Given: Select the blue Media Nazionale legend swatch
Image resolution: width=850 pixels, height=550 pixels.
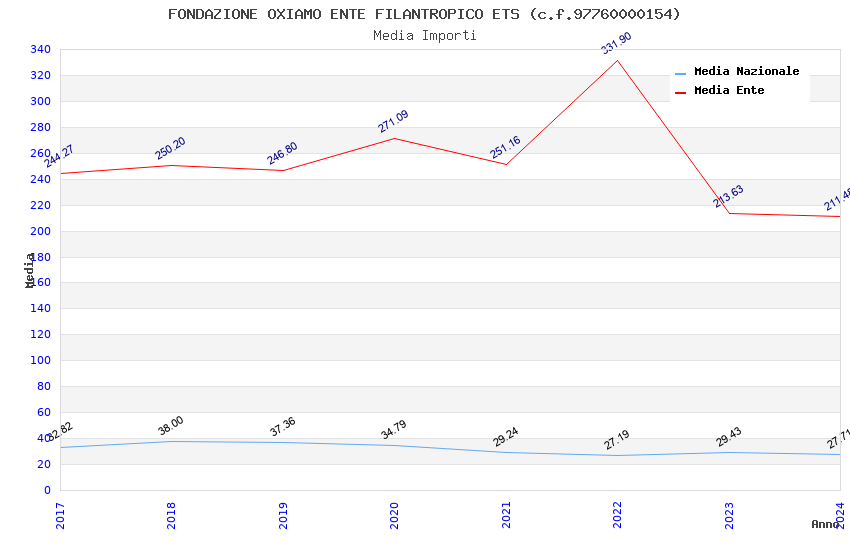Looking at the screenshot, I should tap(680, 74).
